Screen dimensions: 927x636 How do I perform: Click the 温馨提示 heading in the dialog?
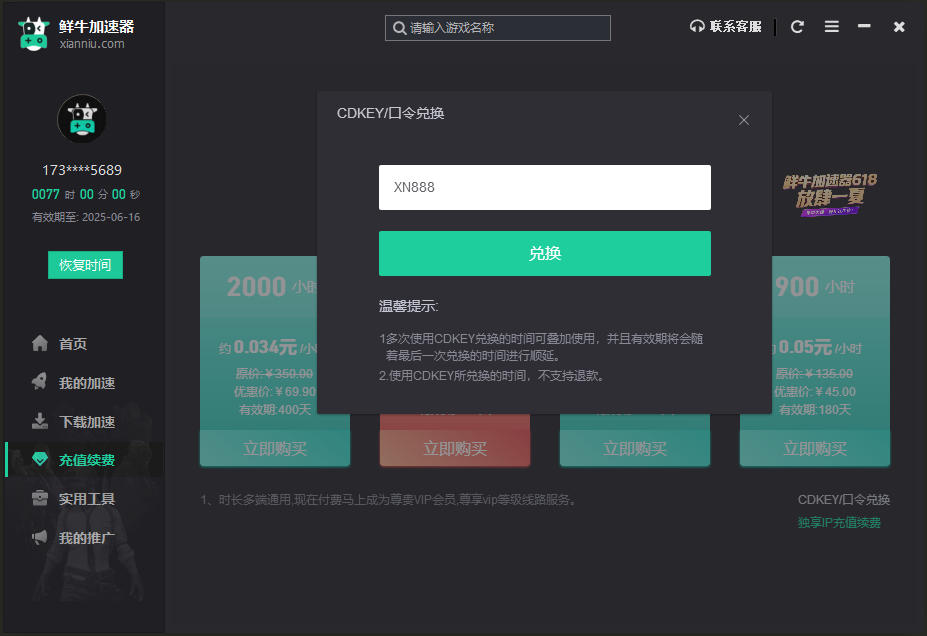point(409,306)
